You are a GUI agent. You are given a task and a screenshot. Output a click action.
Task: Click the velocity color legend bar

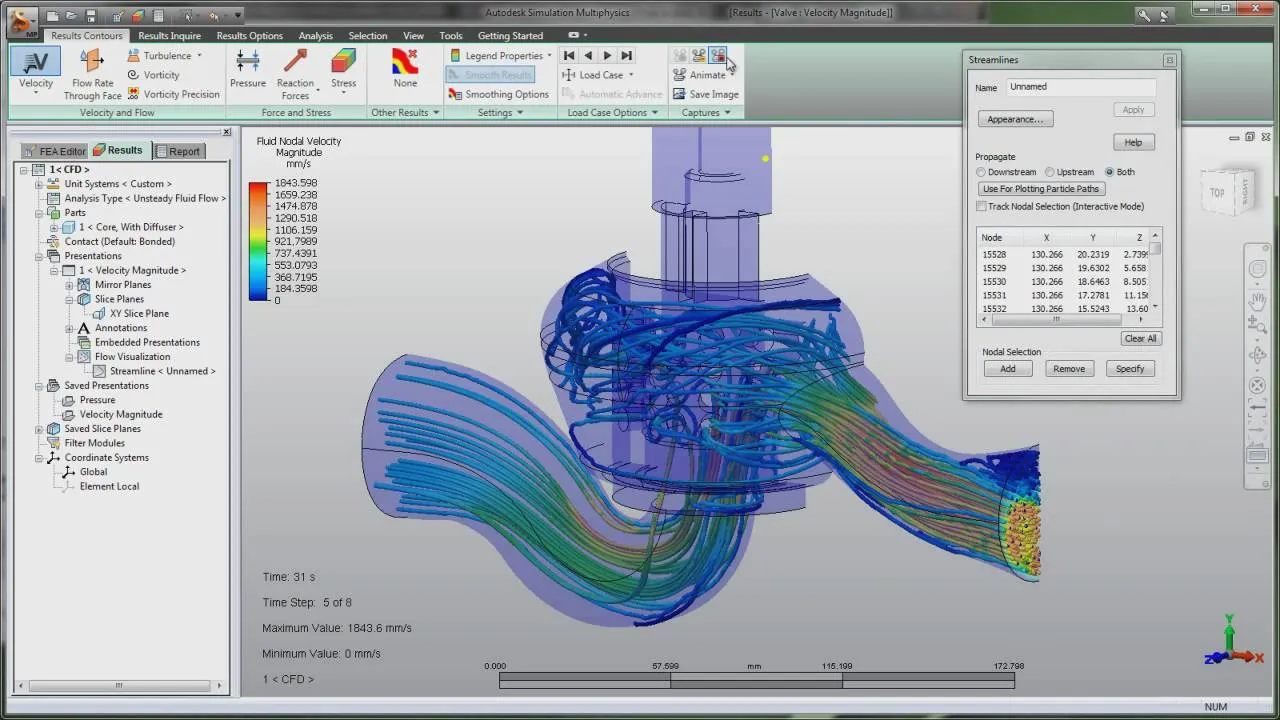pos(258,241)
